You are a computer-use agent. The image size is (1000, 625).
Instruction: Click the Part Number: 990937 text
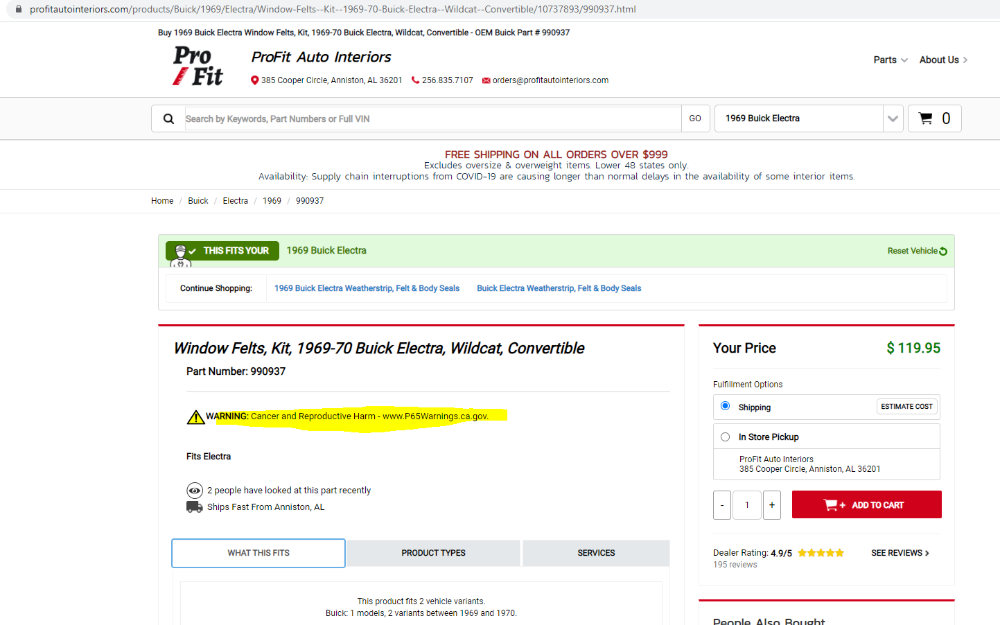coord(236,372)
